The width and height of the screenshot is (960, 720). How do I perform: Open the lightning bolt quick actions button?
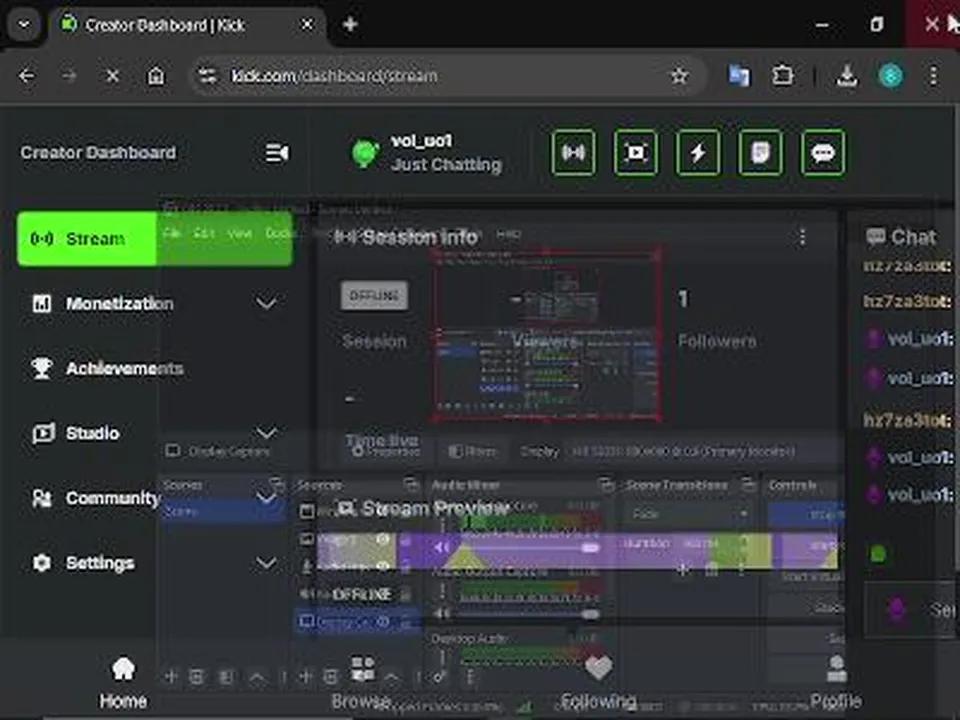(x=698, y=152)
